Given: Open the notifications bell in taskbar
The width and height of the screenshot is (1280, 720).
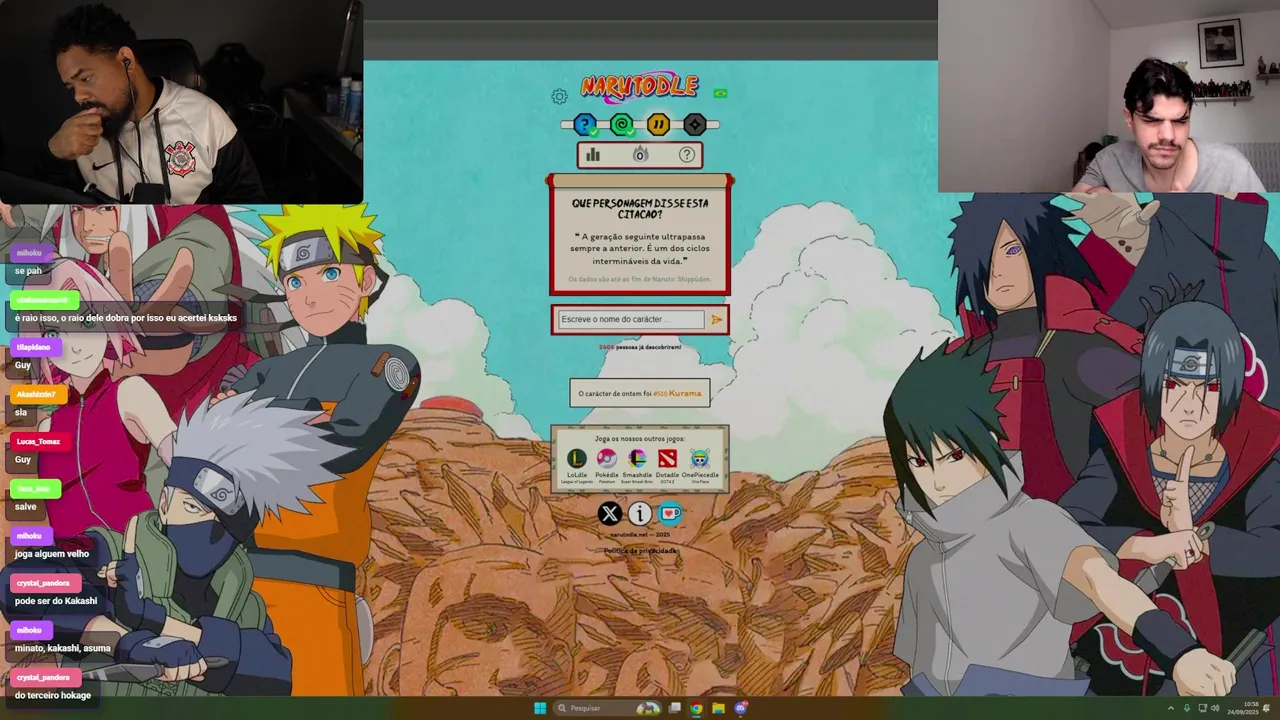Looking at the screenshot, I should 1267,708.
